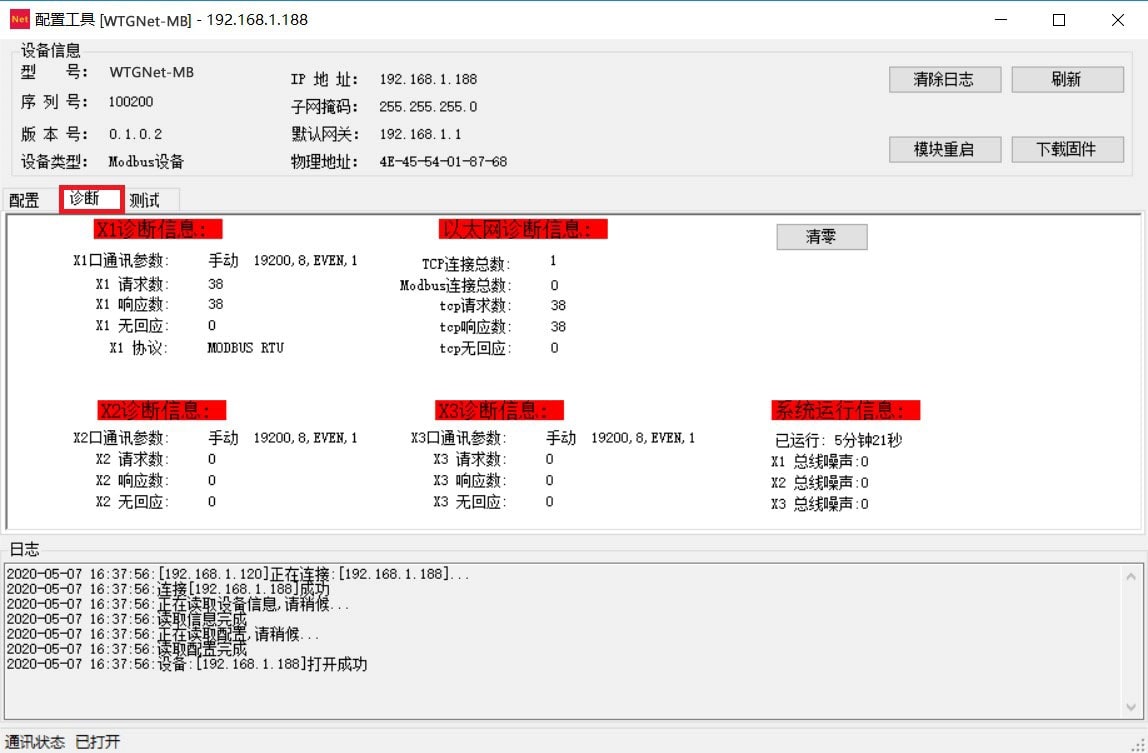This screenshot has height=753, width=1148.
Task: Click X1 总线噪声:0 entry
Action: click(820, 462)
